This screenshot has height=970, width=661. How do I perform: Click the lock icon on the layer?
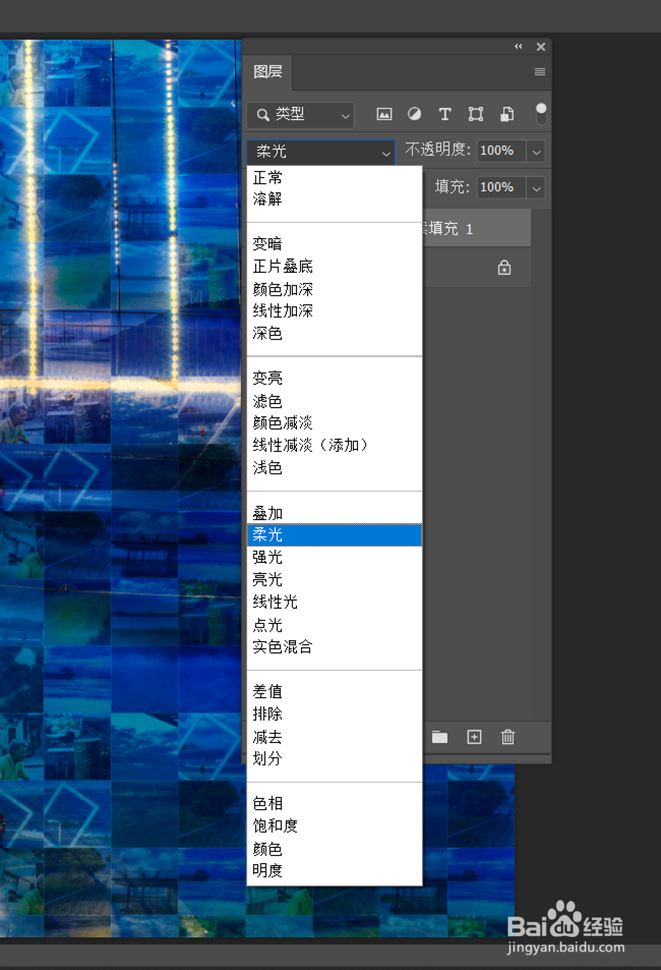505,268
